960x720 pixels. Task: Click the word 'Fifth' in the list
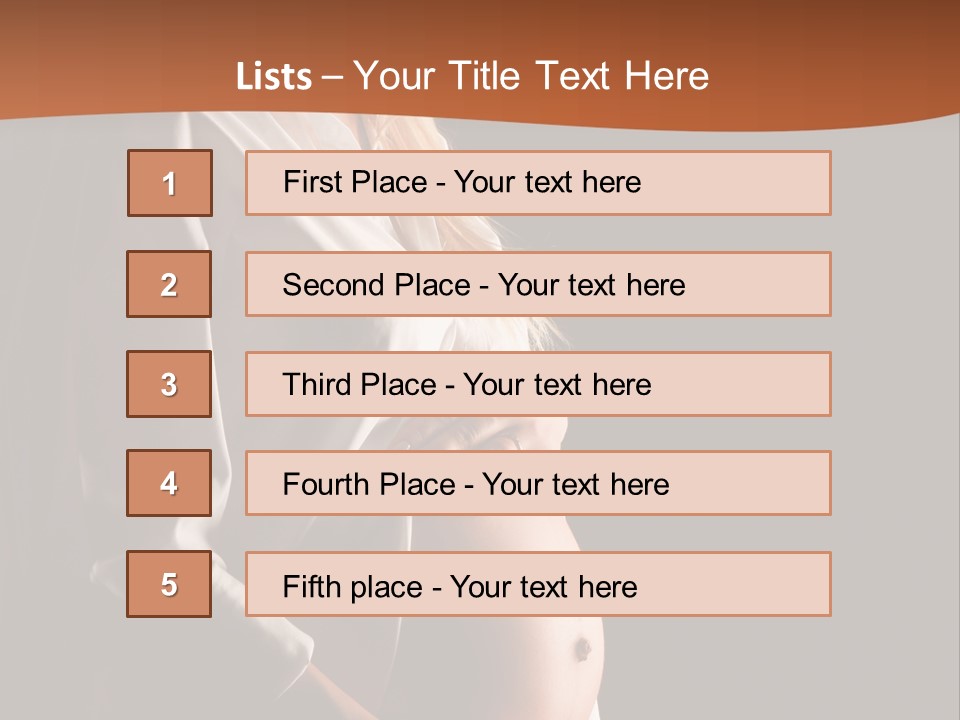click(311, 586)
